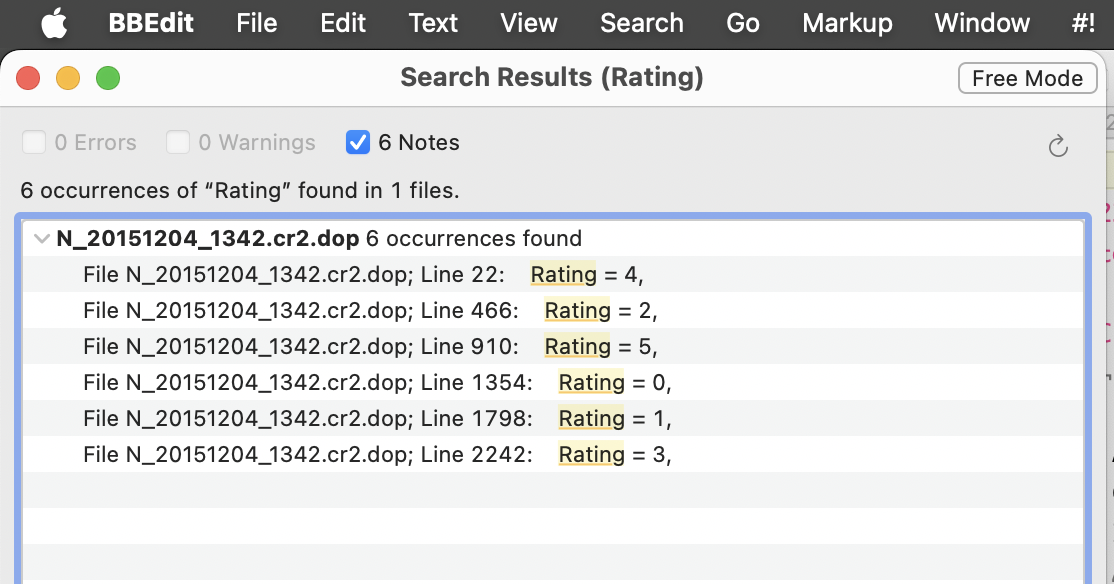Toggle the 0 Errors checkbox
Screen dimensions: 1114x584
coord(34,142)
